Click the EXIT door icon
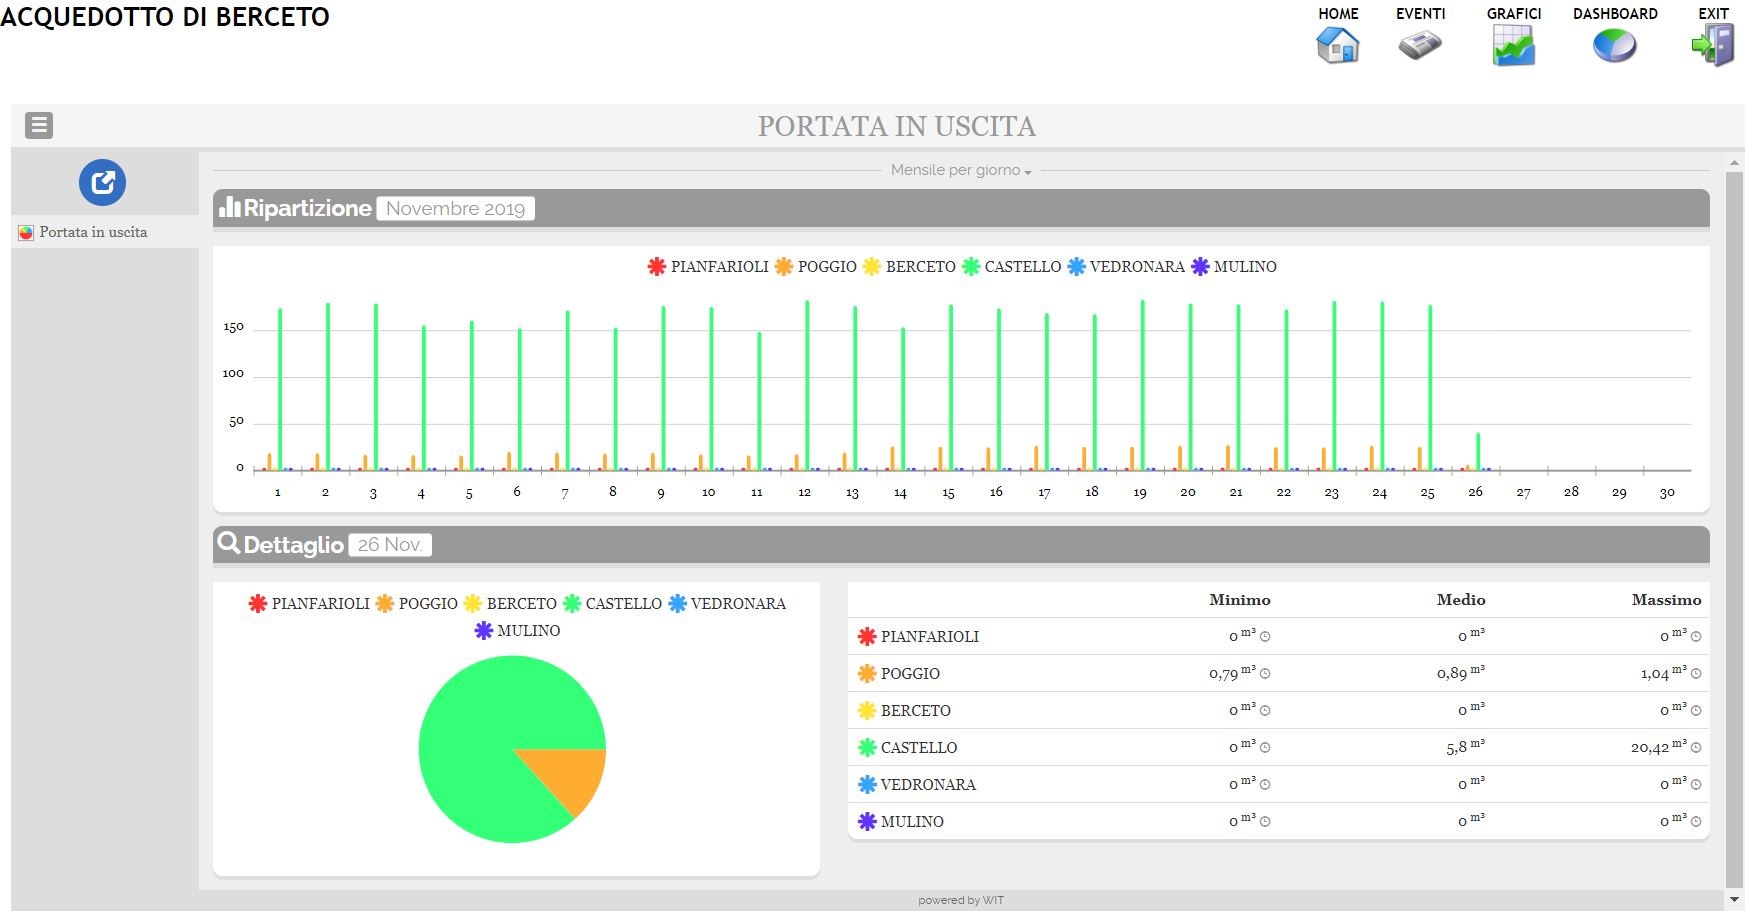The height and width of the screenshot is (923, 1748). coord(1713,46)
